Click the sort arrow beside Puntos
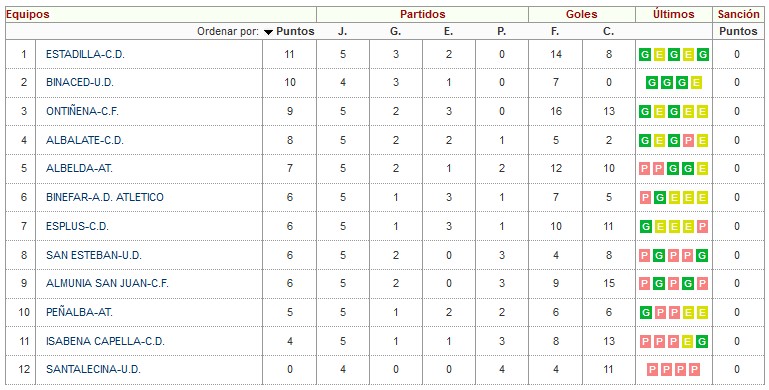Screen dimensions: 769x390 268,32
